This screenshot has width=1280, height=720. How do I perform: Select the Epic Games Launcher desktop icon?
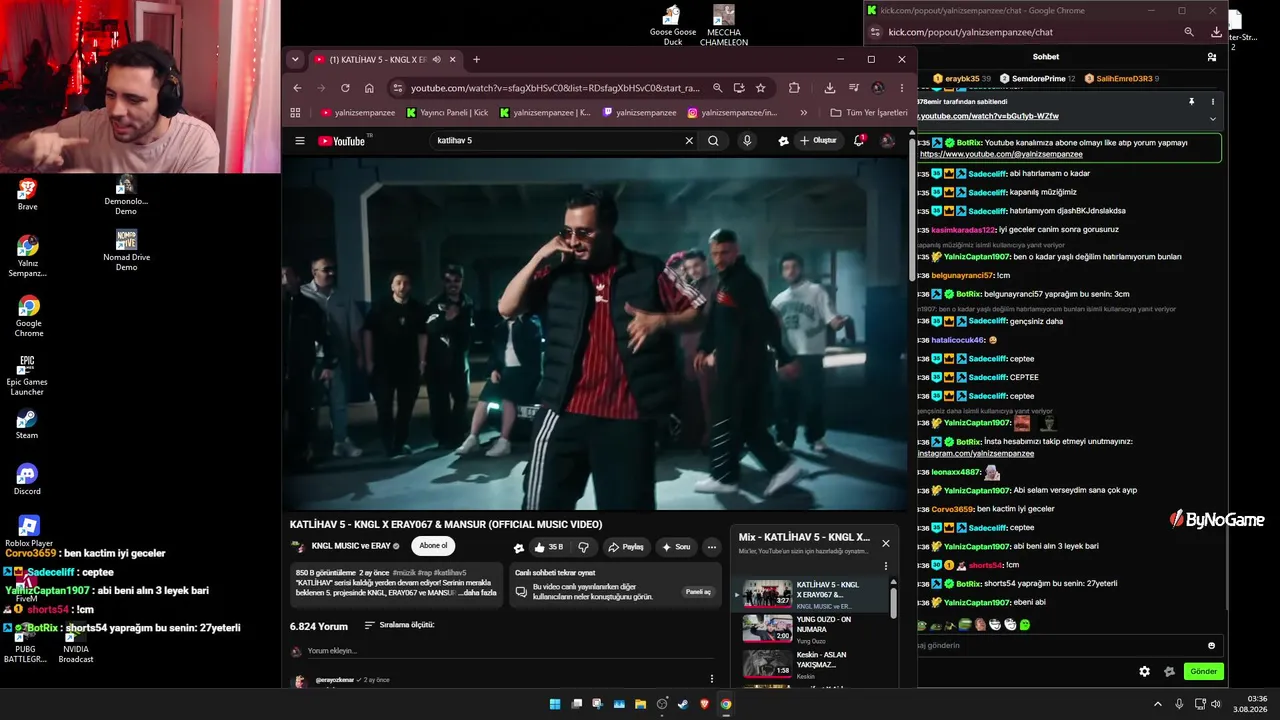pos(27,374)
